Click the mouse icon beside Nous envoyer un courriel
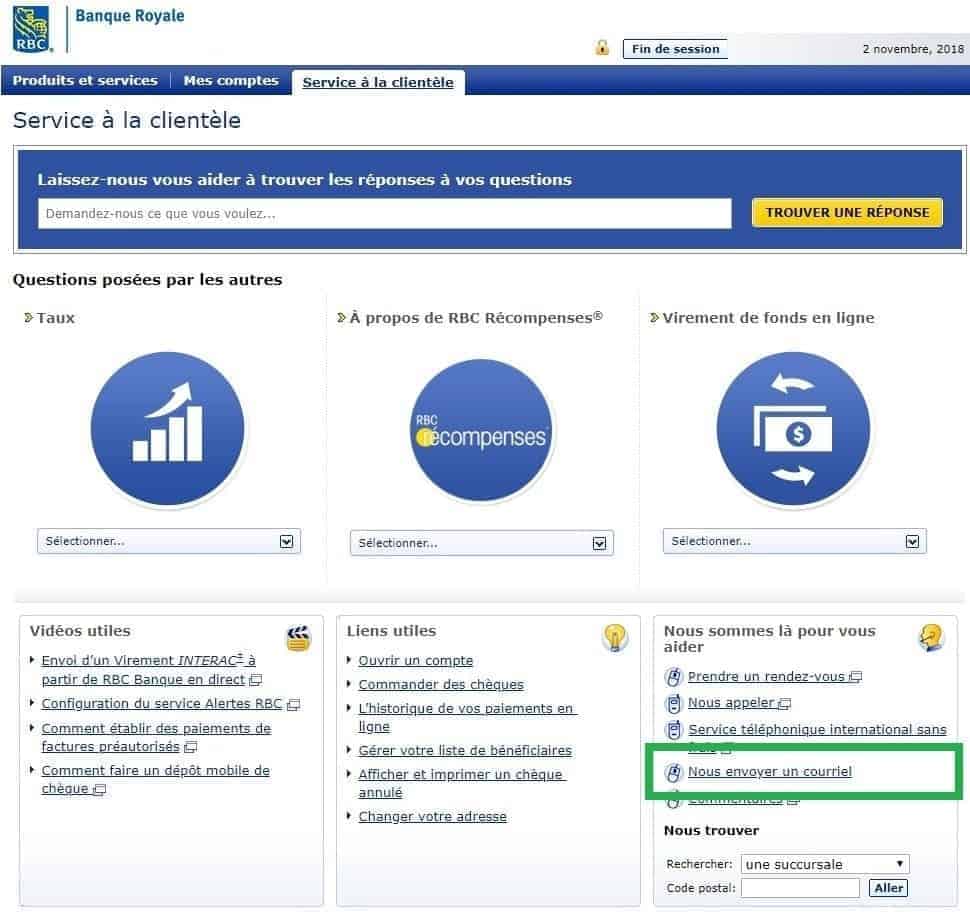 pyautogui.click(x=674, y=772)
